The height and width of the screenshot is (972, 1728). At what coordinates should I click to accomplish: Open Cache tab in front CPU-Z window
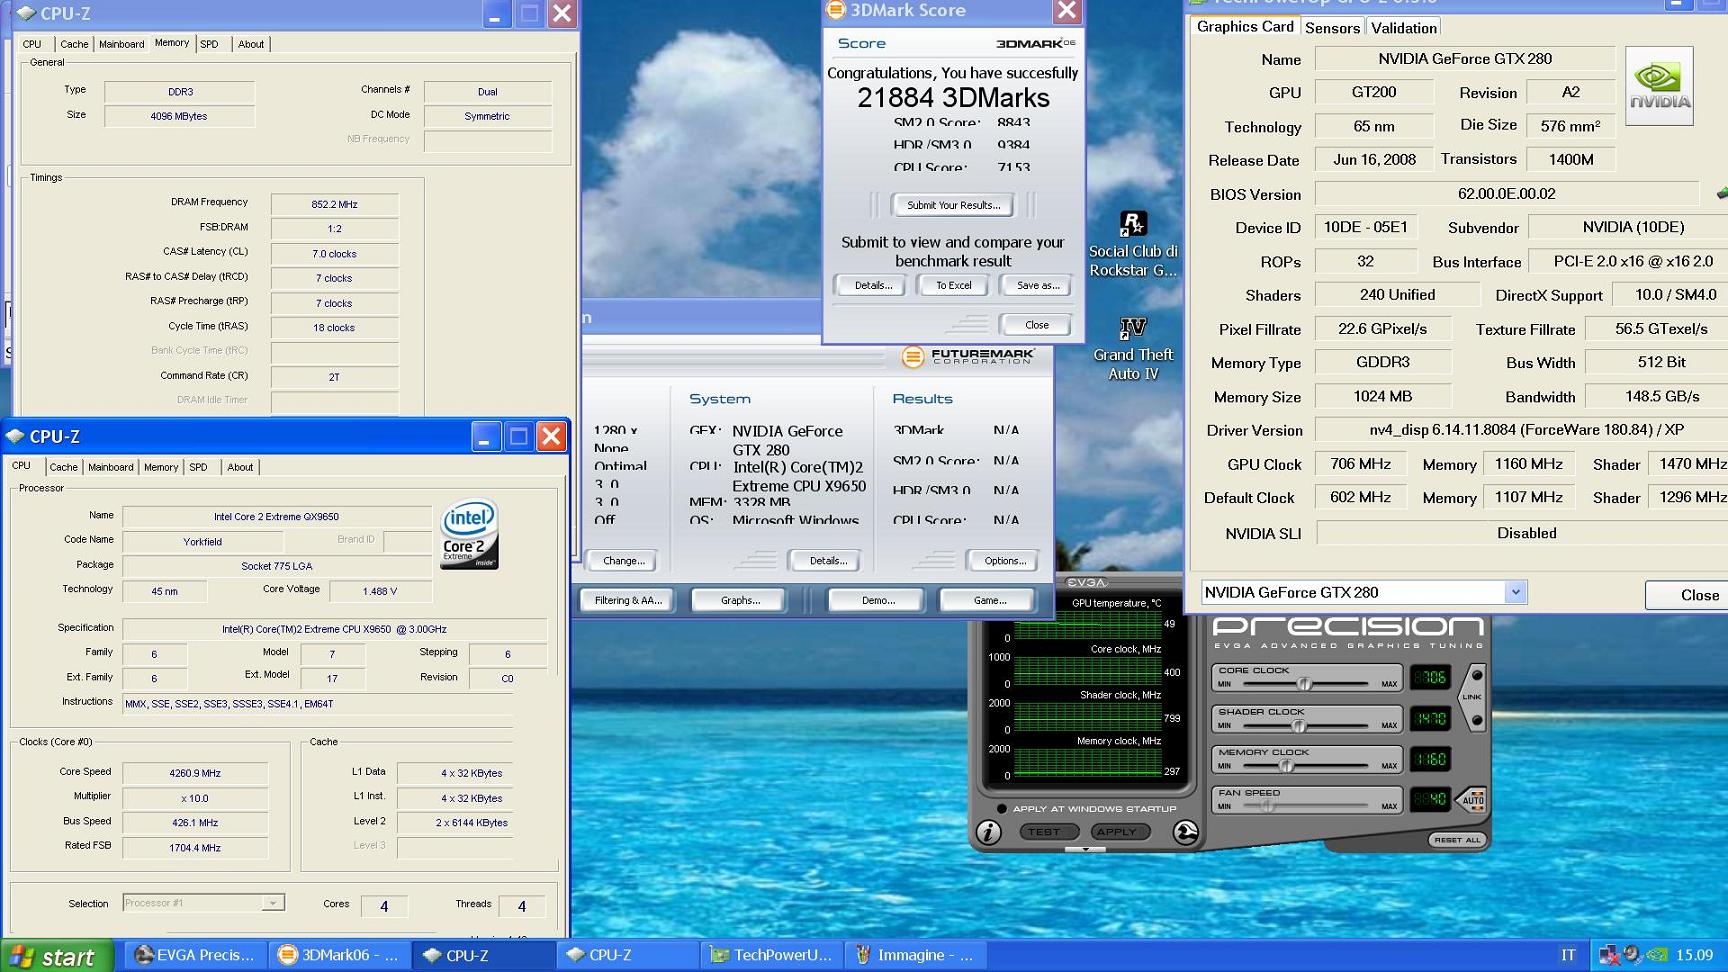[63, 467]
